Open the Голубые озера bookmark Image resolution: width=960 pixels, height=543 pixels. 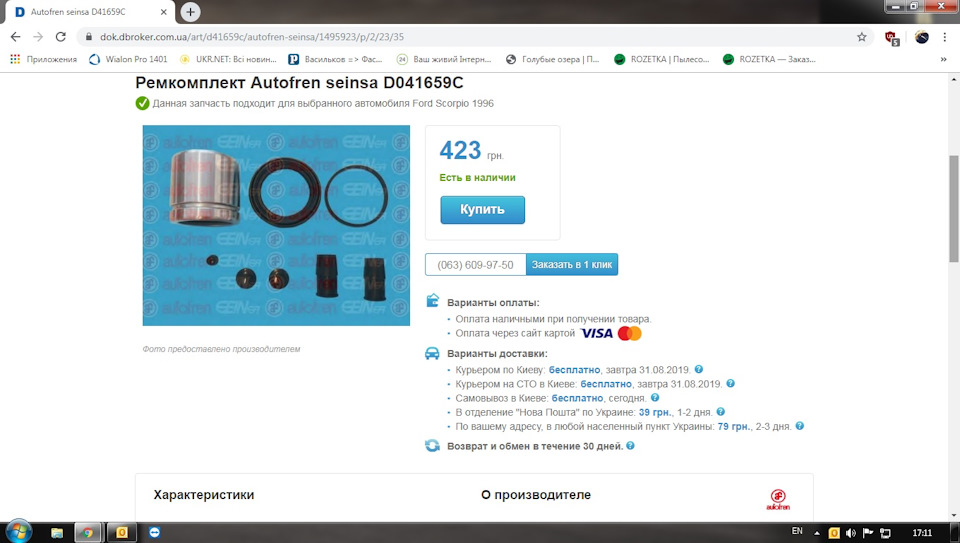552,59
